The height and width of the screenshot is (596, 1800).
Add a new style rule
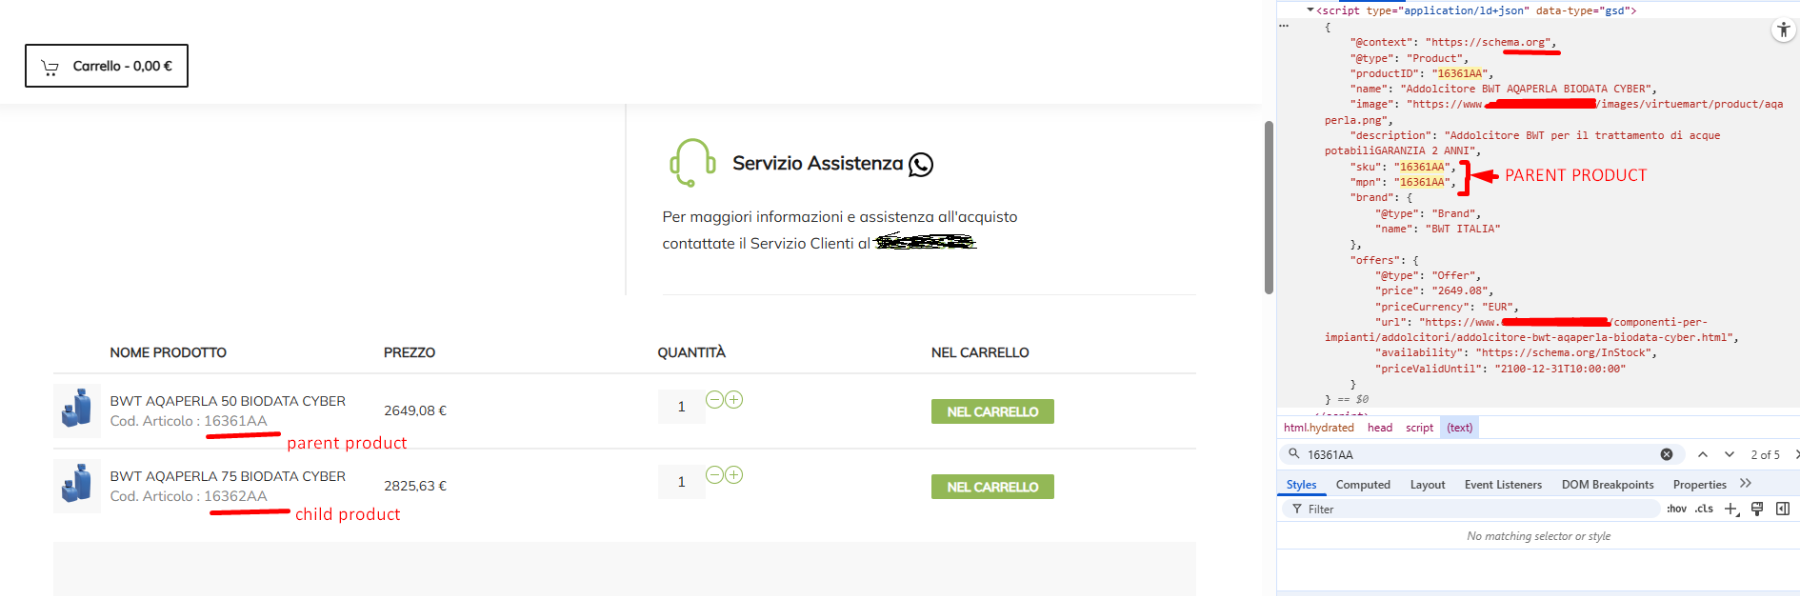point(1731,509)
